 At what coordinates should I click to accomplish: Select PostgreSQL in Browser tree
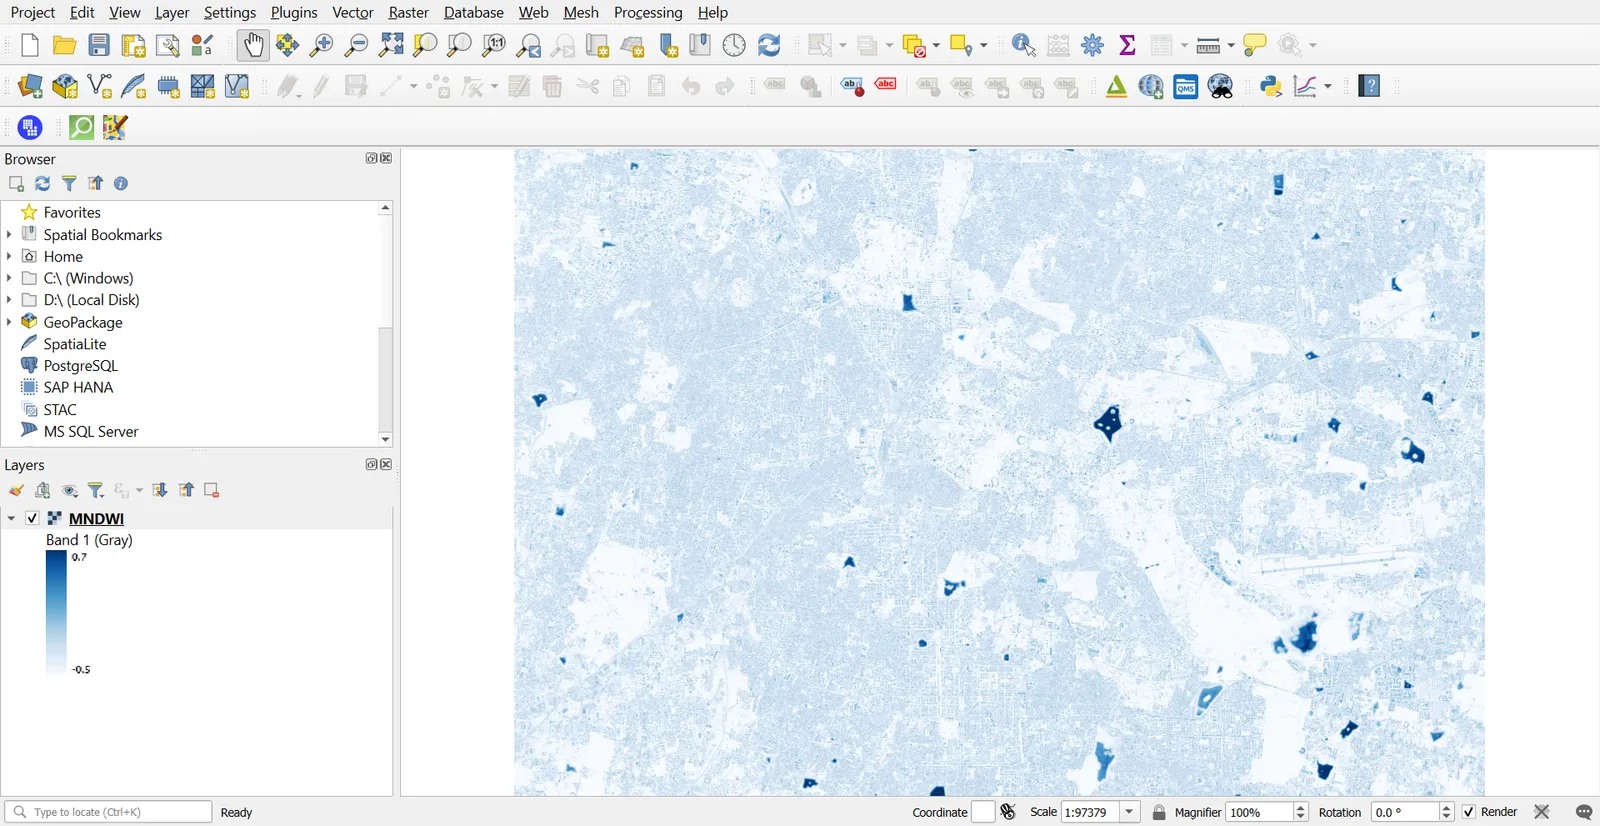point(80,366)
